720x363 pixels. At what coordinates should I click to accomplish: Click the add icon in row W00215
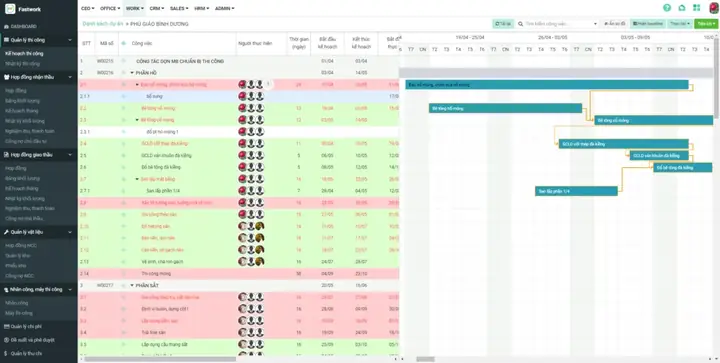pos(123,61)
